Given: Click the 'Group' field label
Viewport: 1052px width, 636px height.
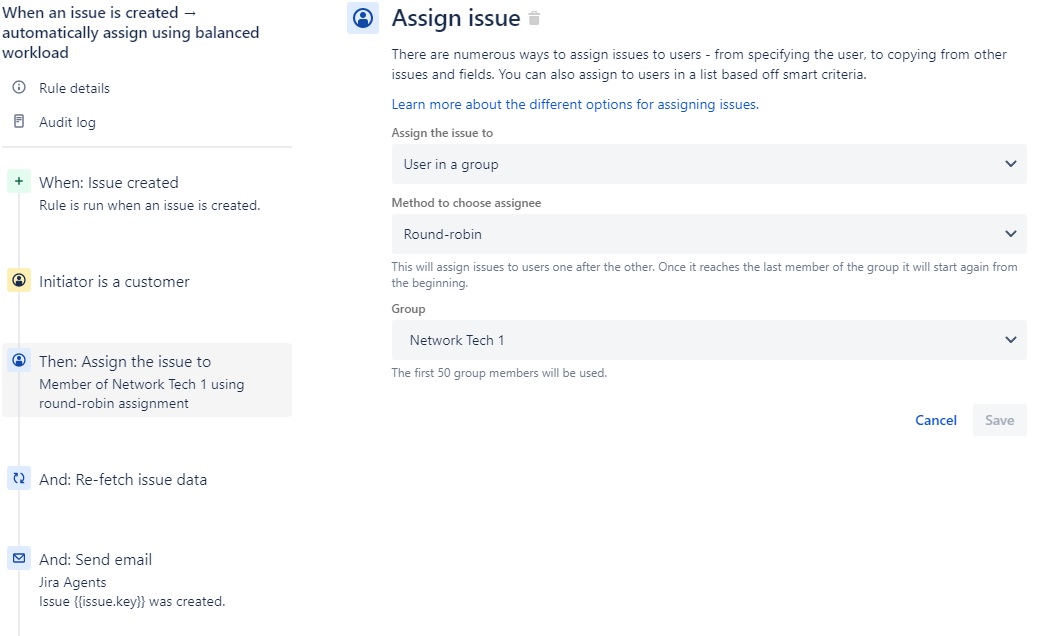Looking at the screenshot, I should 409,309.
